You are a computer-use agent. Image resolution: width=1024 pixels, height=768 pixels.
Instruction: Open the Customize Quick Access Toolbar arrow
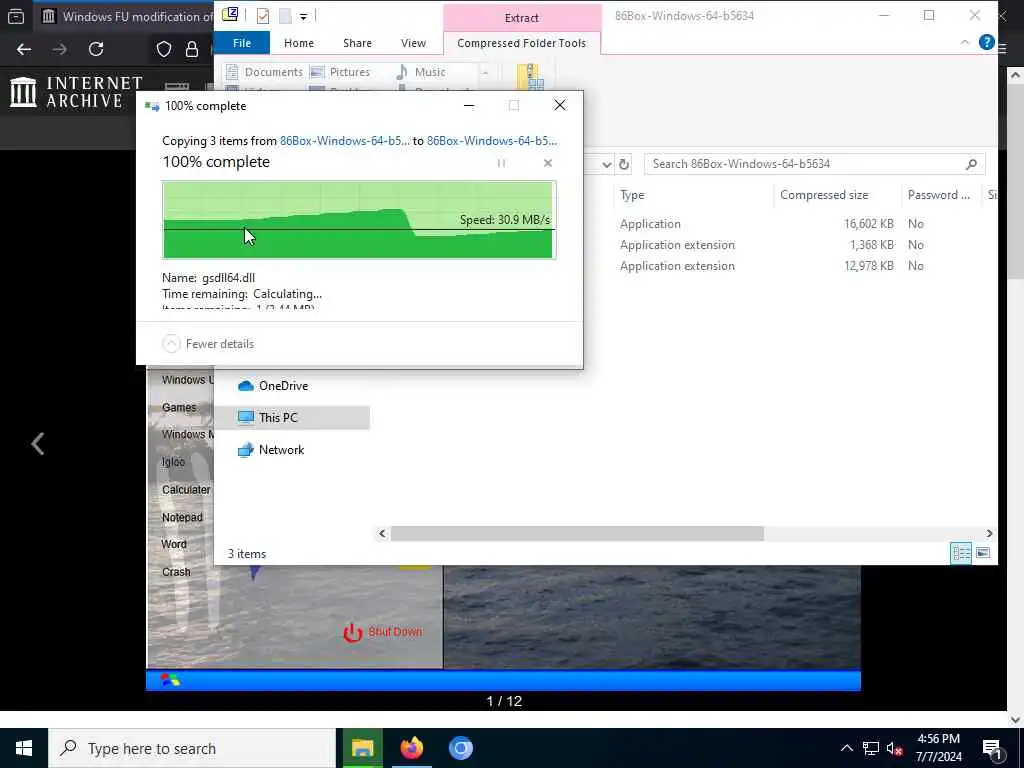(304, 16)
